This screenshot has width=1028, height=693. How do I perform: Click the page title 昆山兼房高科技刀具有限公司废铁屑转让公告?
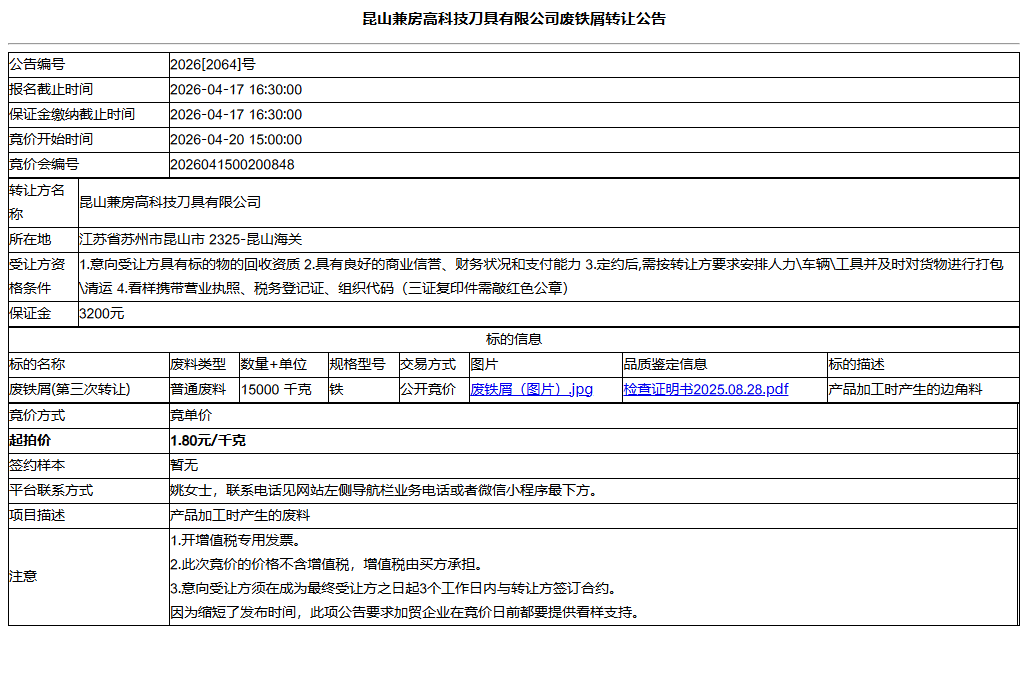tap(514, 19)
